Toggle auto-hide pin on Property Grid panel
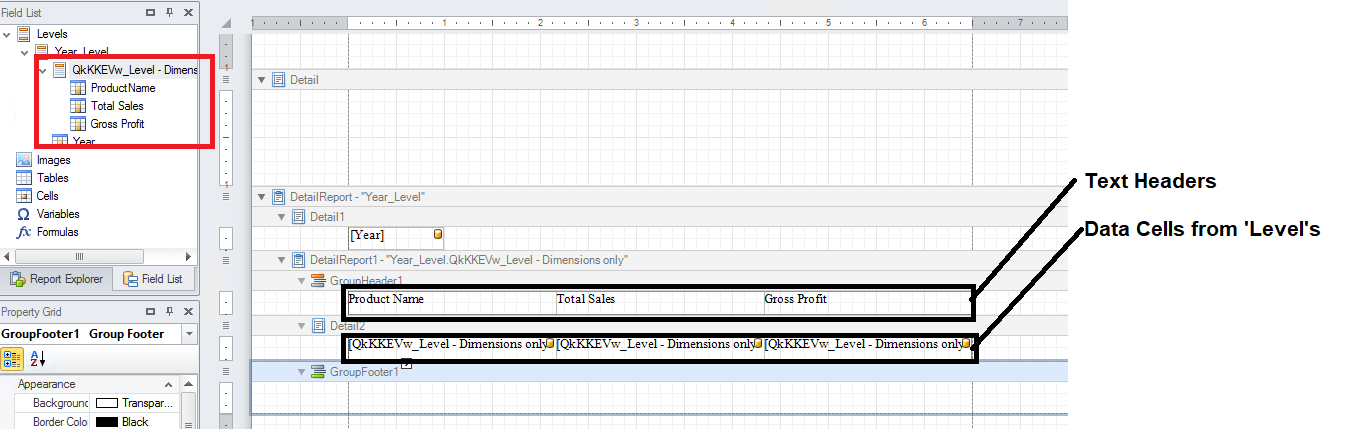The height and width of the screenshot is (429, 1357). point(169,313)
